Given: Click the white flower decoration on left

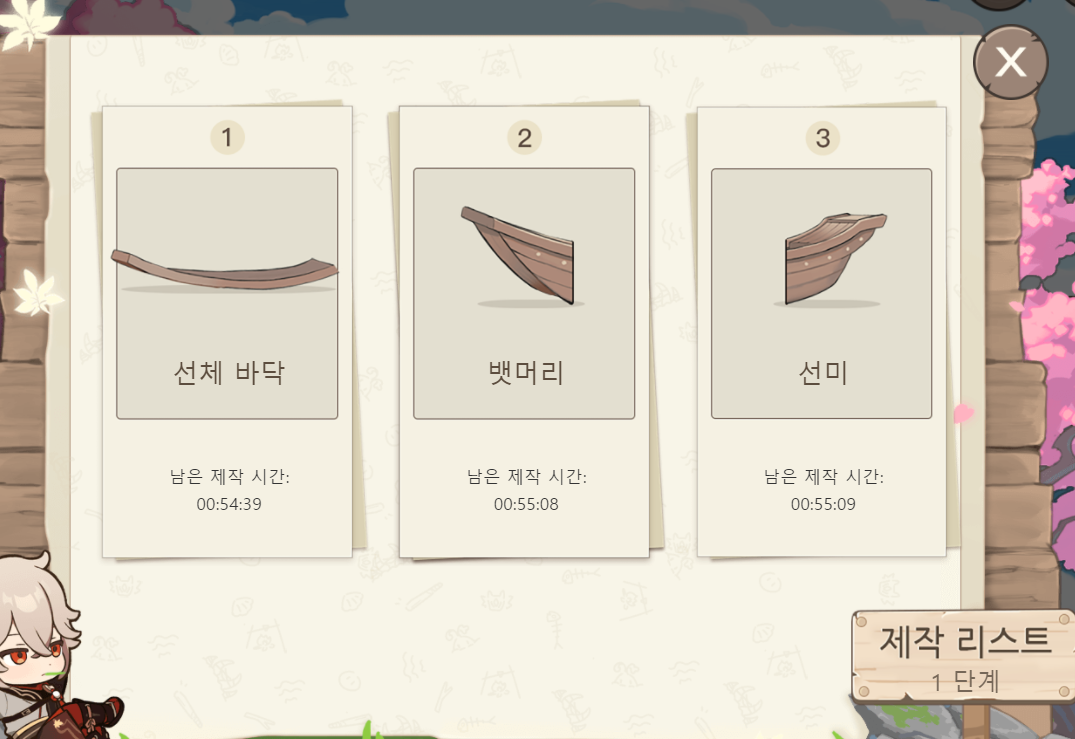Looking at the screenshot, I should click(x=37, y=293).
